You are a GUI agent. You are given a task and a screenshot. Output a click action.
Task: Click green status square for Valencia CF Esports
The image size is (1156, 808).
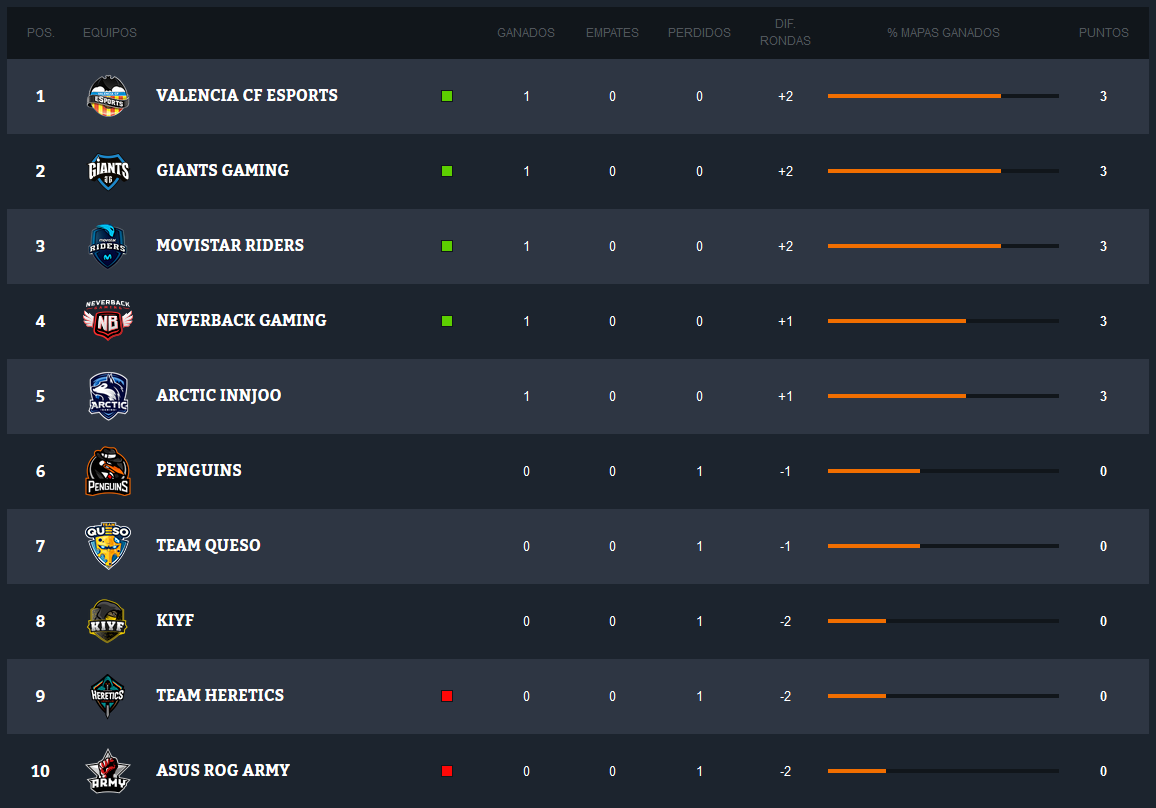pyautogui.click(x=447, y=96)
